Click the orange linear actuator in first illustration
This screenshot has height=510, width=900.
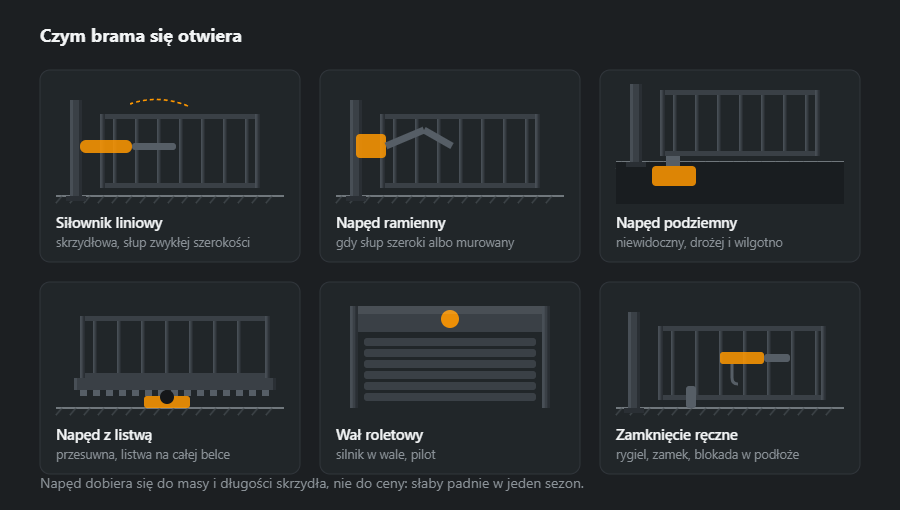(106, 146)
